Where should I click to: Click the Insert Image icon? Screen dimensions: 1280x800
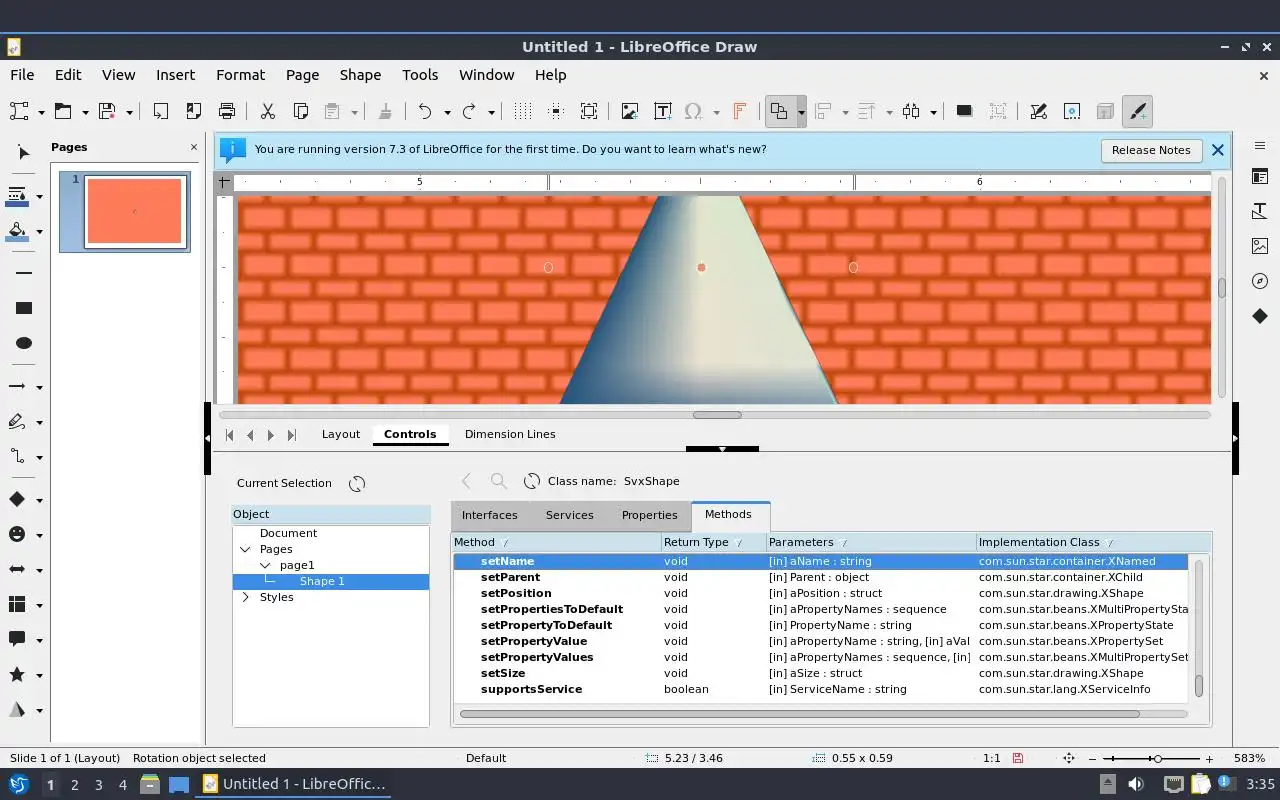point(629,111)
